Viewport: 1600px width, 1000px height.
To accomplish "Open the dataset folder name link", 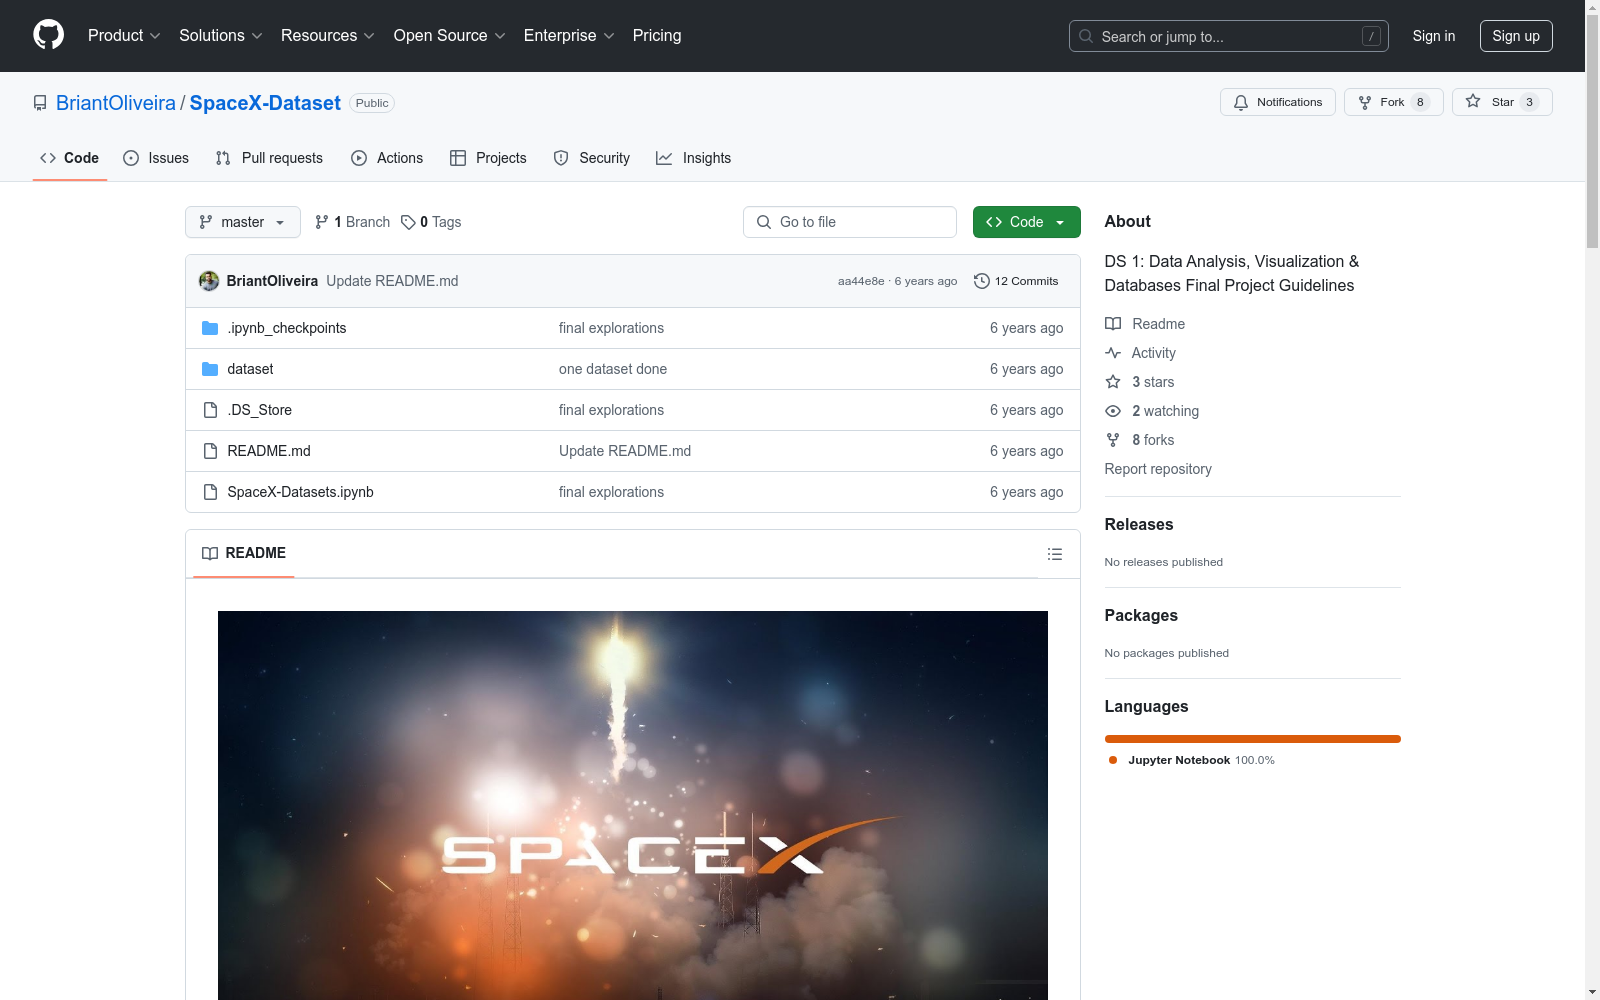I will coord(250,369).
